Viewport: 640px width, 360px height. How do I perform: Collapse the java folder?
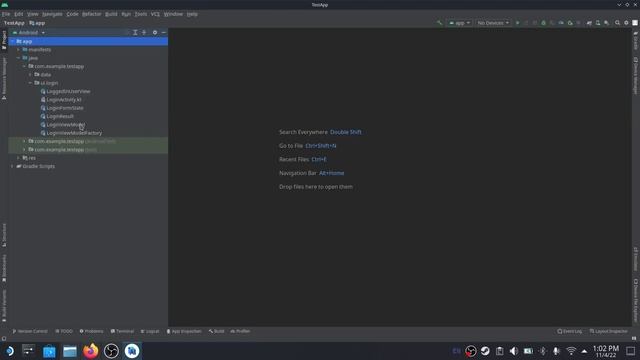click(18, 58)
